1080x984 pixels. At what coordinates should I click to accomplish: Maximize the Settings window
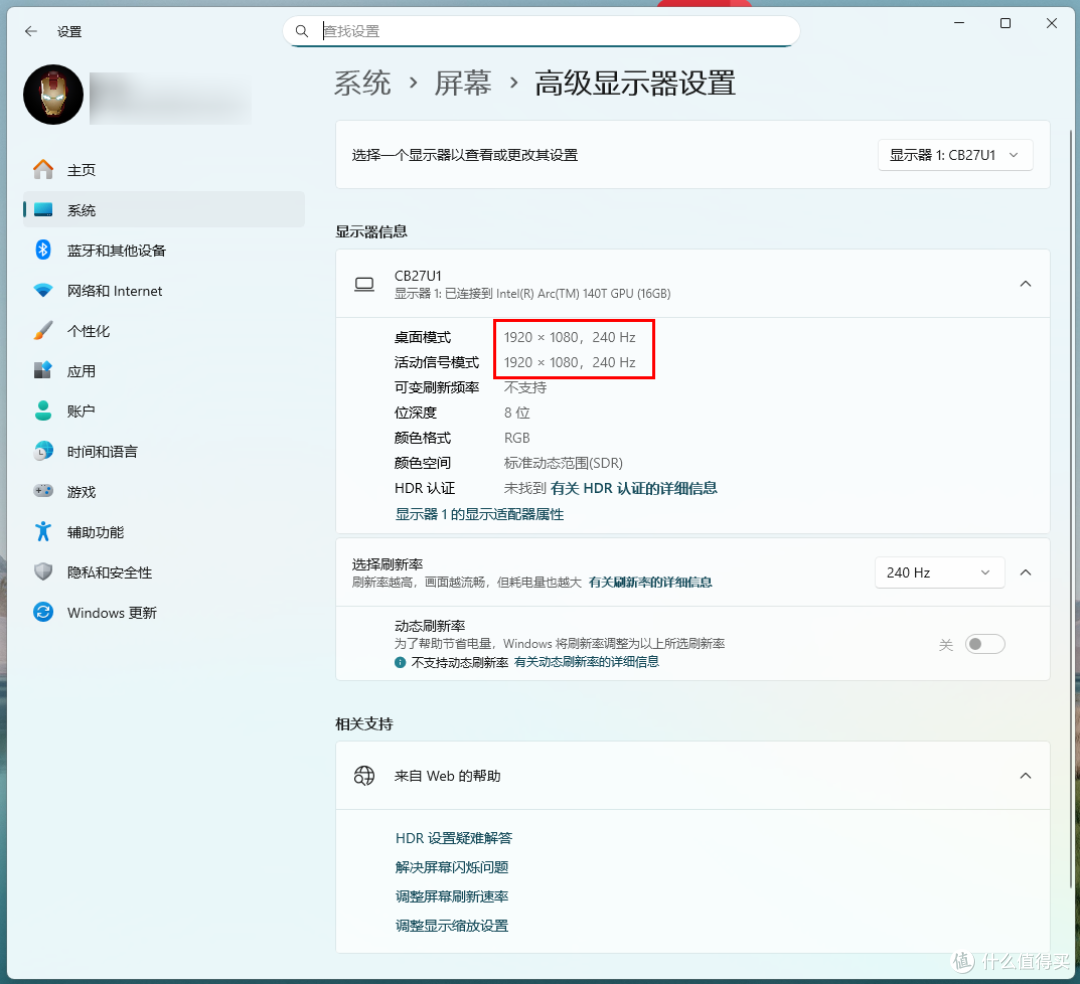(x=1005, y=23)
